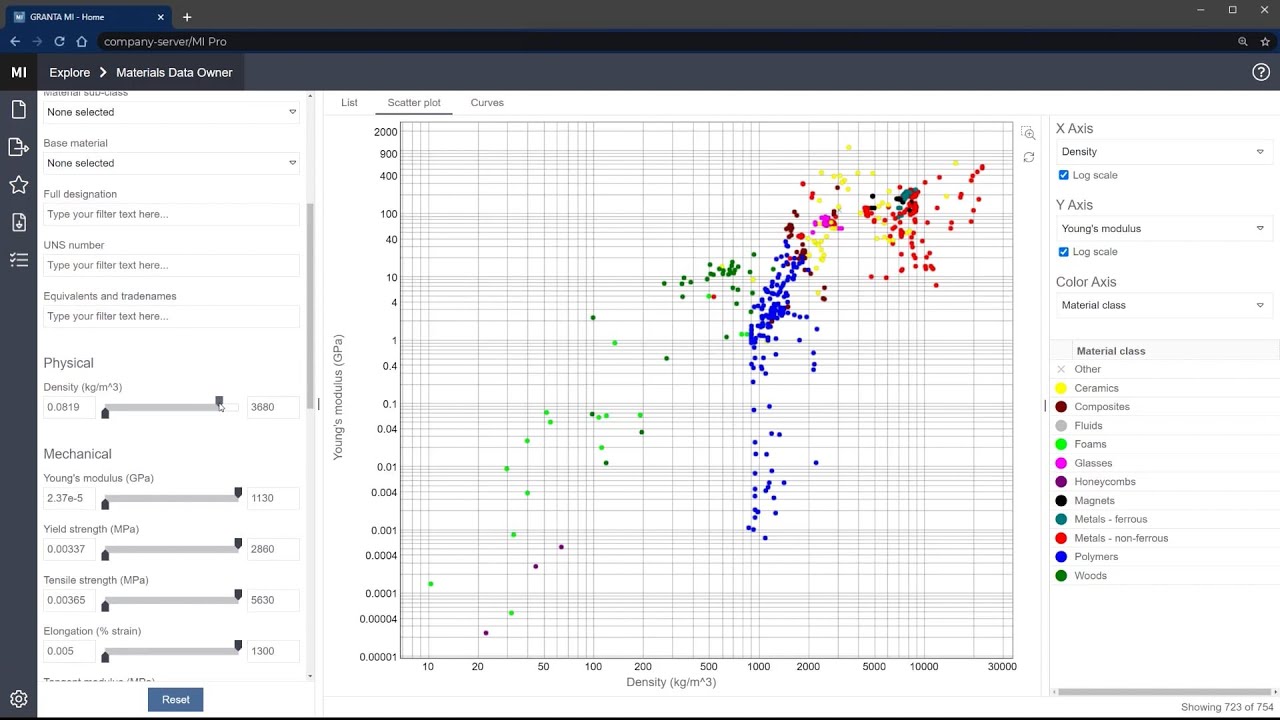Click the Reset button
The width and height of the screenshot is (1280, 720).
[176, 699]
